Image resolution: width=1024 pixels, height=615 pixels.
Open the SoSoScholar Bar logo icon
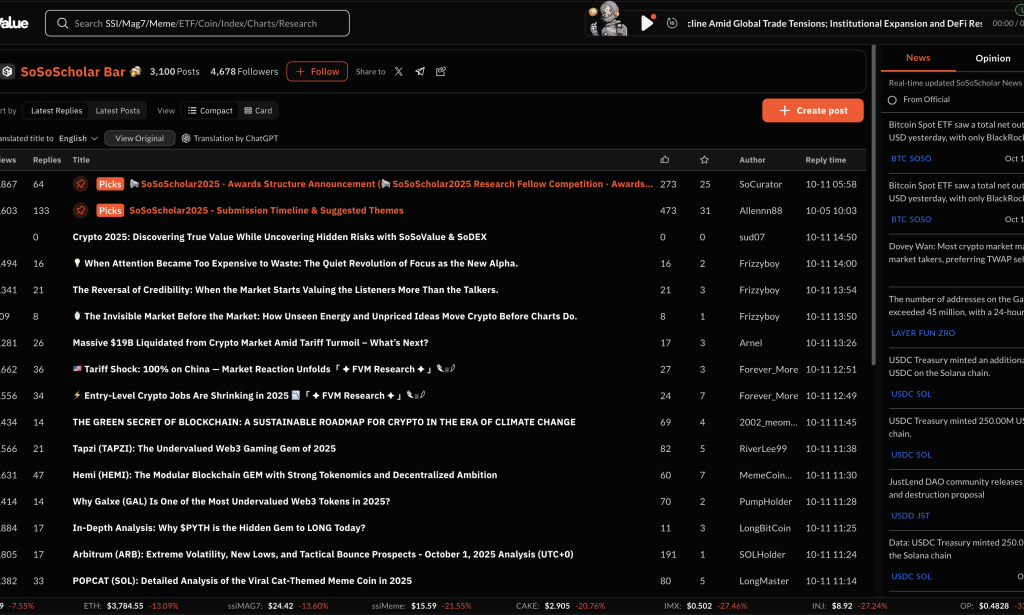[x=7, y=72]
